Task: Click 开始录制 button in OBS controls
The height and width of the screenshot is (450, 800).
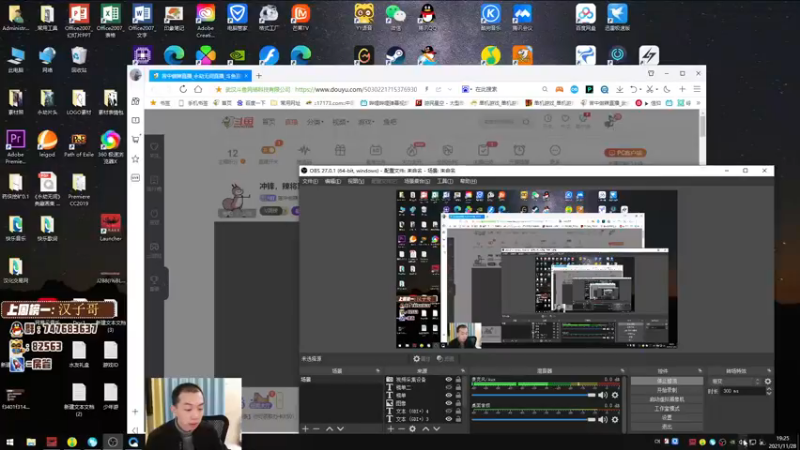Action: pos(667,390)
